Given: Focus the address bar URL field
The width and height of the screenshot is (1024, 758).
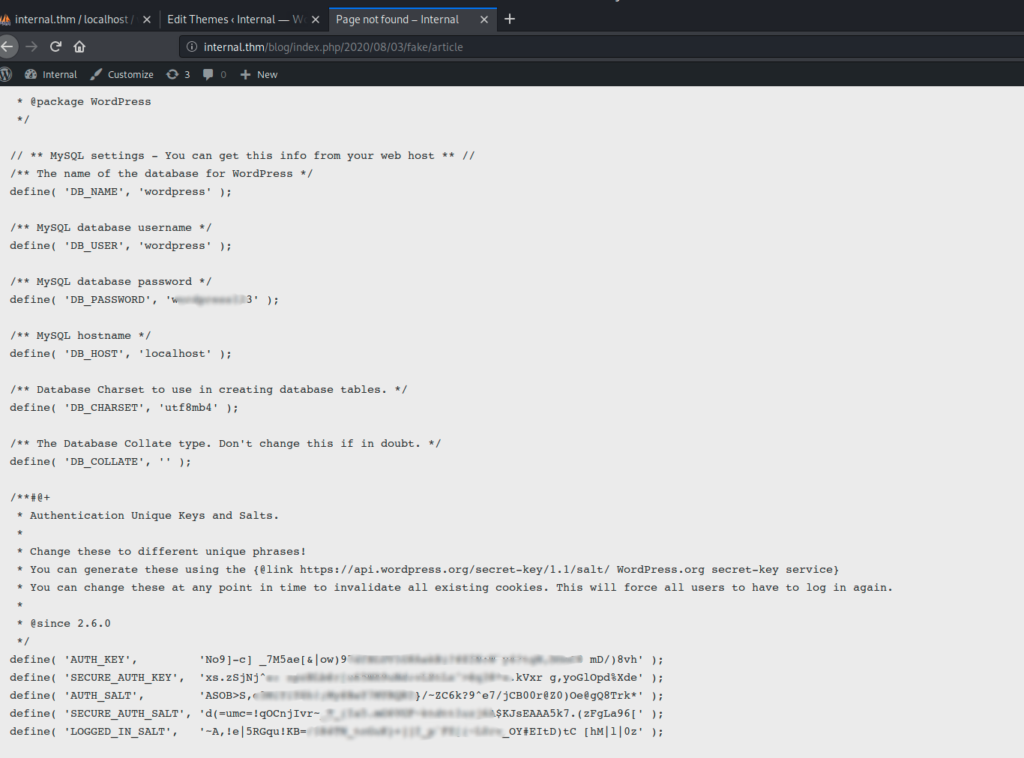Looking at the screenshot, I should click(x=601, y=47).
